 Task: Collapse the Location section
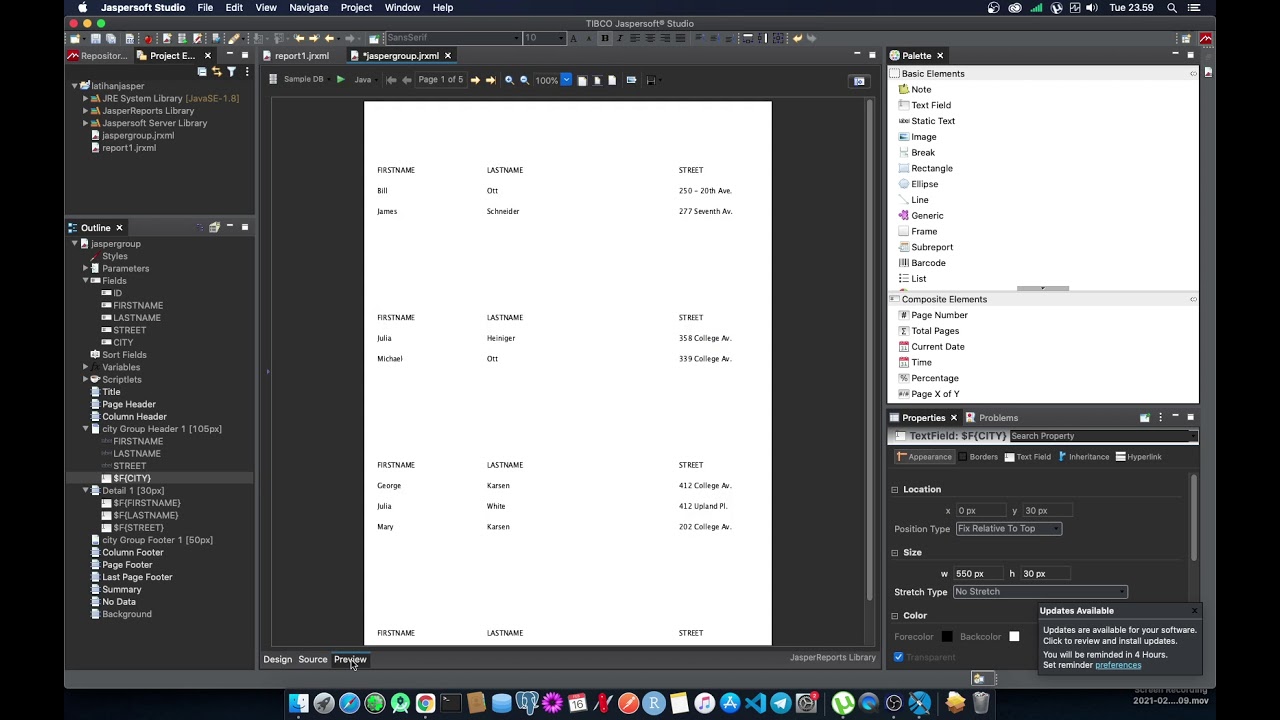(x=895, y=490)
